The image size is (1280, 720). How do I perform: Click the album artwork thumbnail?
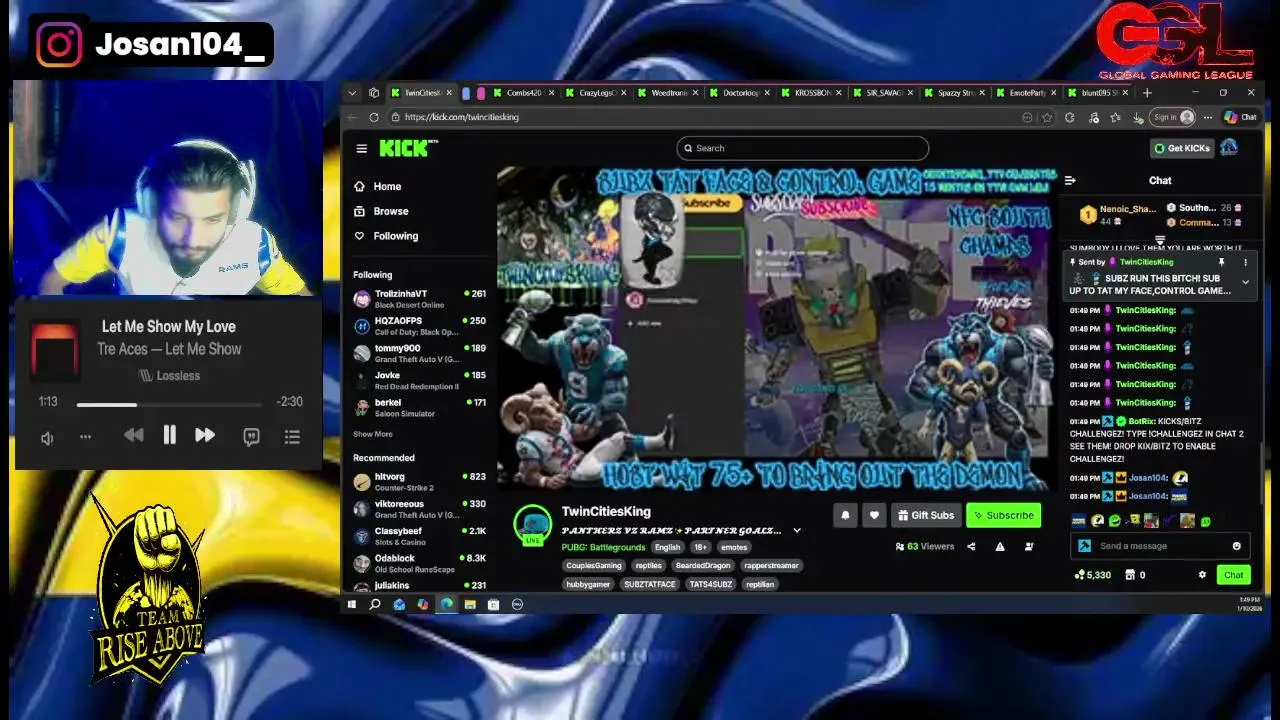[54, 350]
